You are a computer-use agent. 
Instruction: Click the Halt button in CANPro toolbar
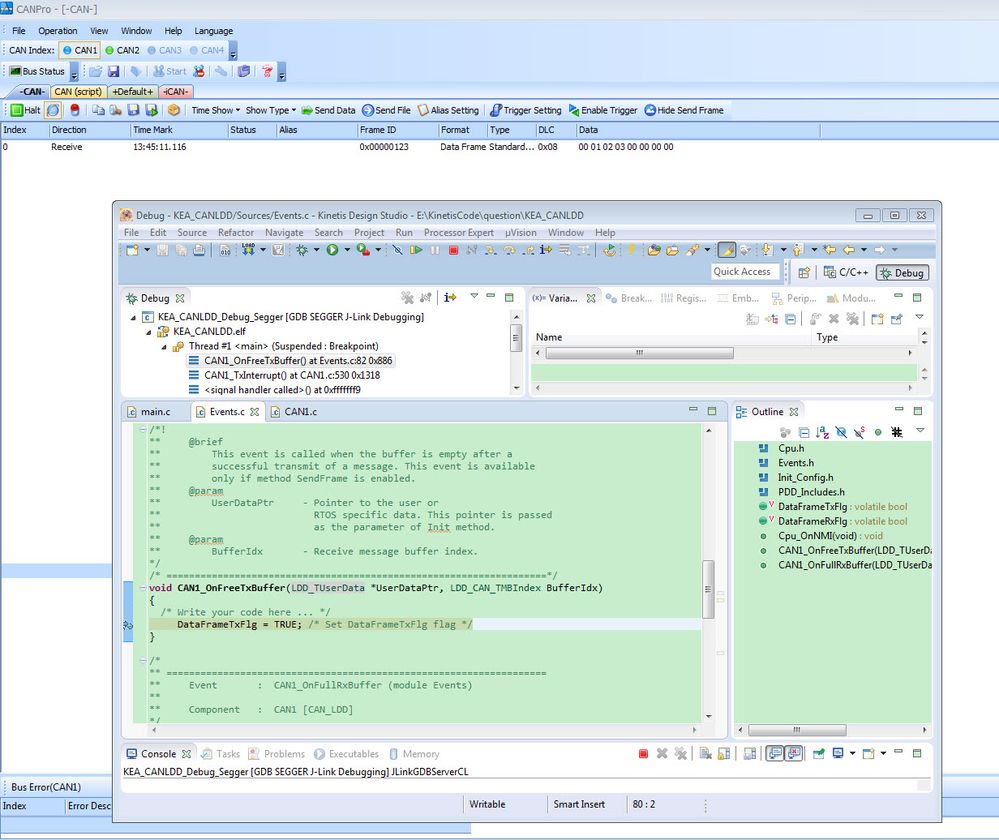pos(25,110)
